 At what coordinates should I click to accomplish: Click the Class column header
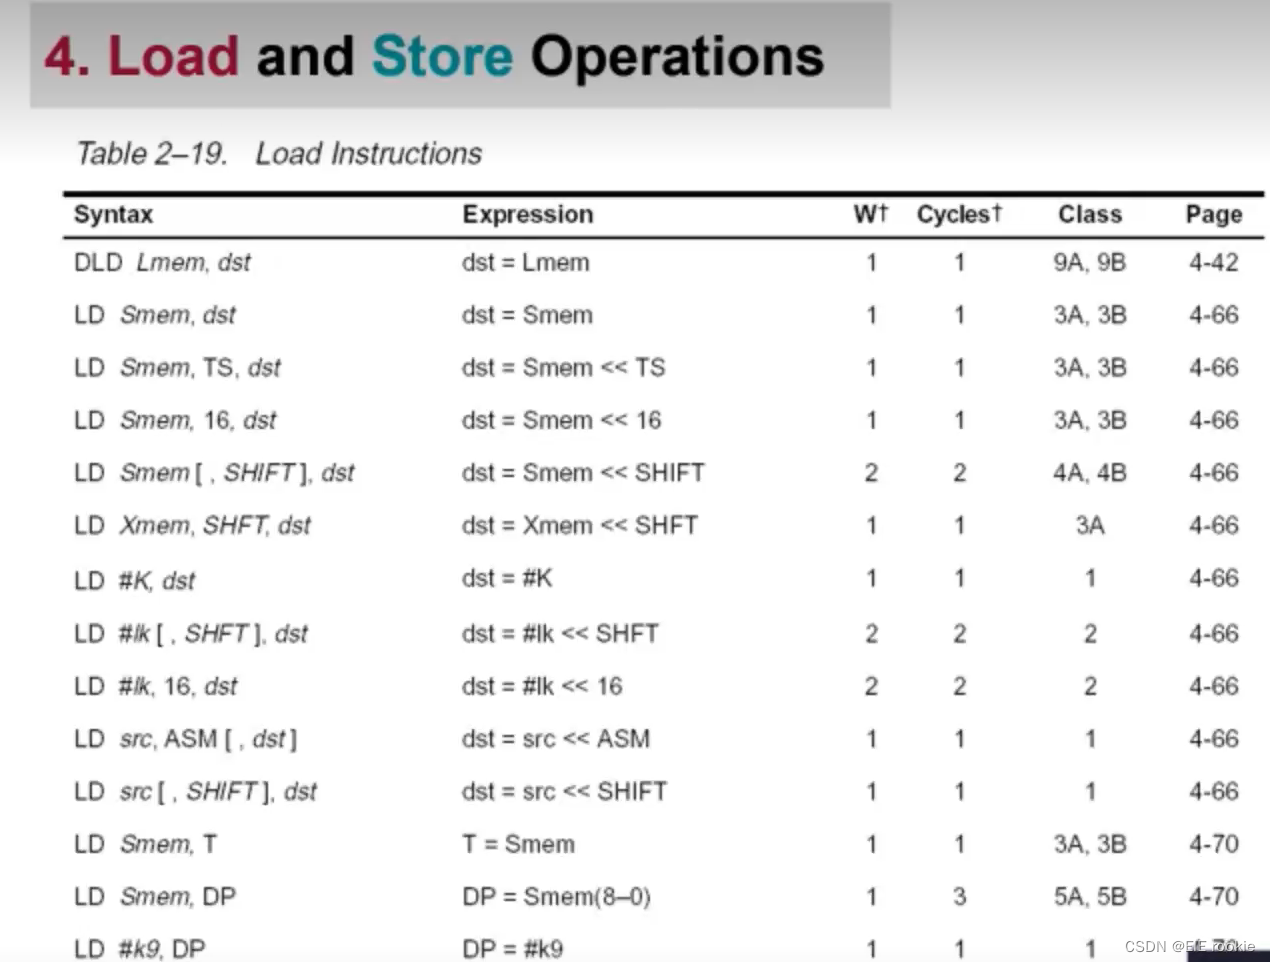coord(1090,214)
